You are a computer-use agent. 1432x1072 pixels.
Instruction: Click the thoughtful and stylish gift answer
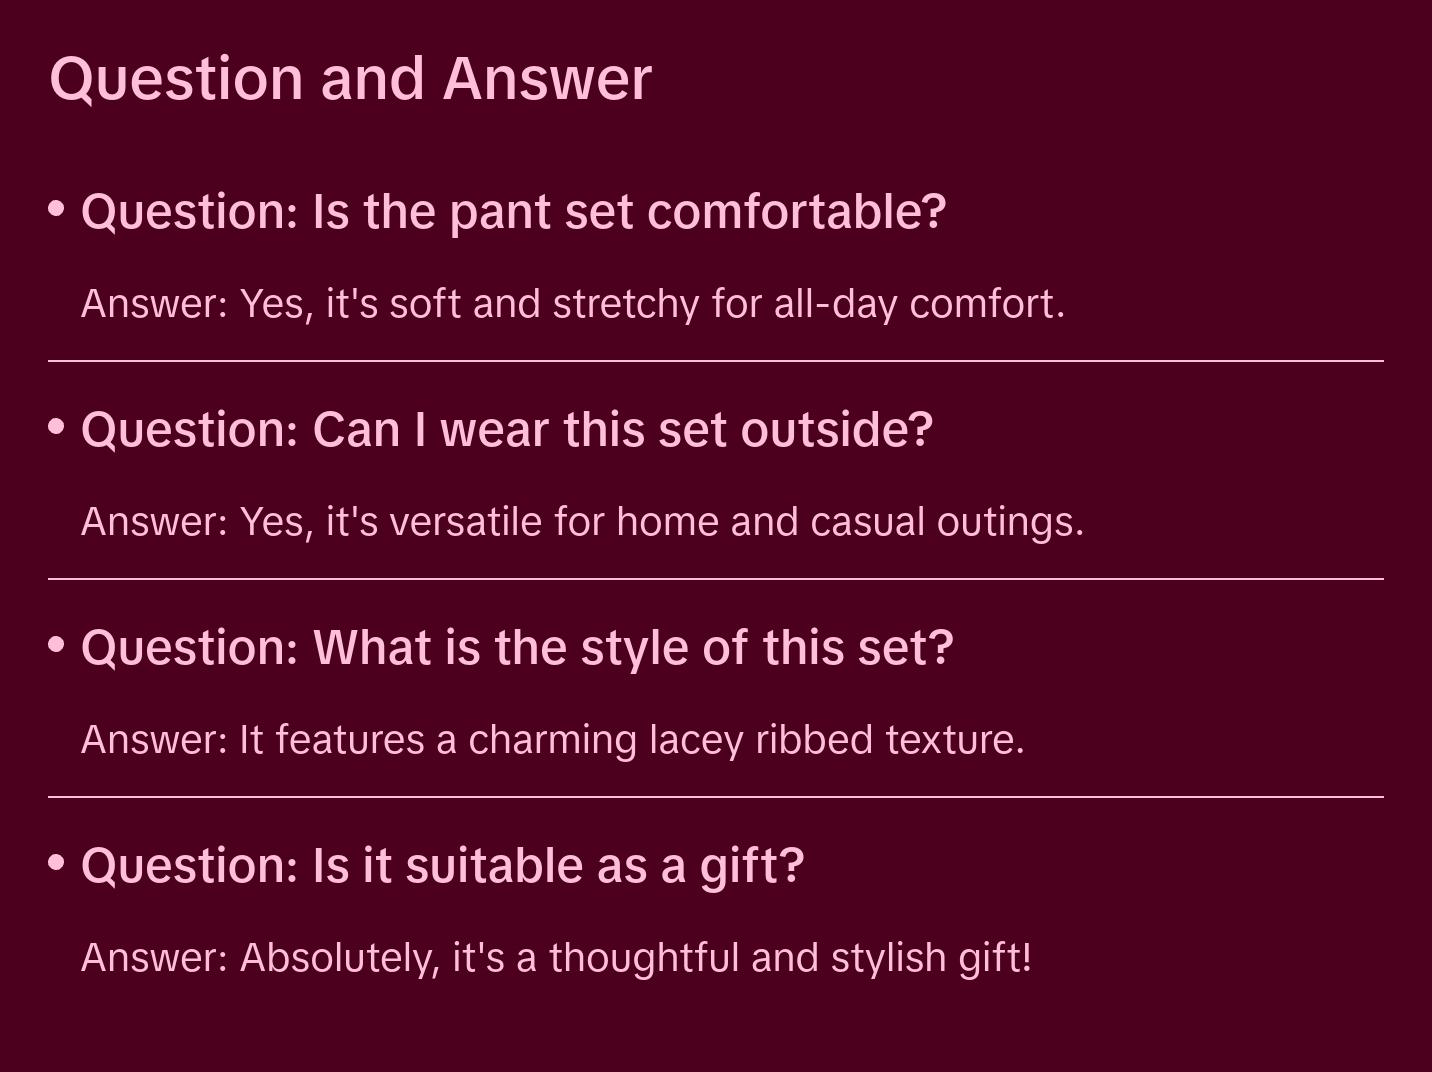(x=556, y=958)
